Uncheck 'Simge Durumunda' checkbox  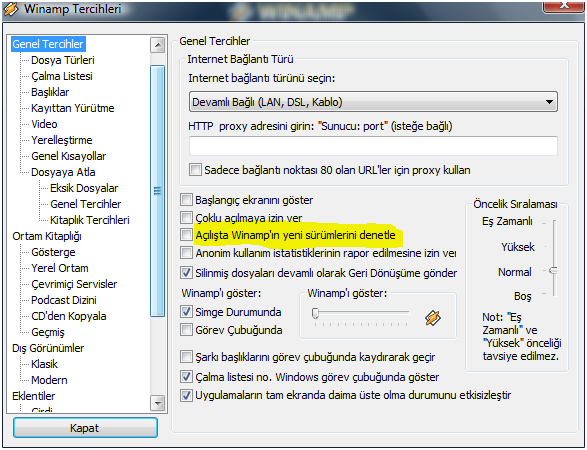coord(186,311)
